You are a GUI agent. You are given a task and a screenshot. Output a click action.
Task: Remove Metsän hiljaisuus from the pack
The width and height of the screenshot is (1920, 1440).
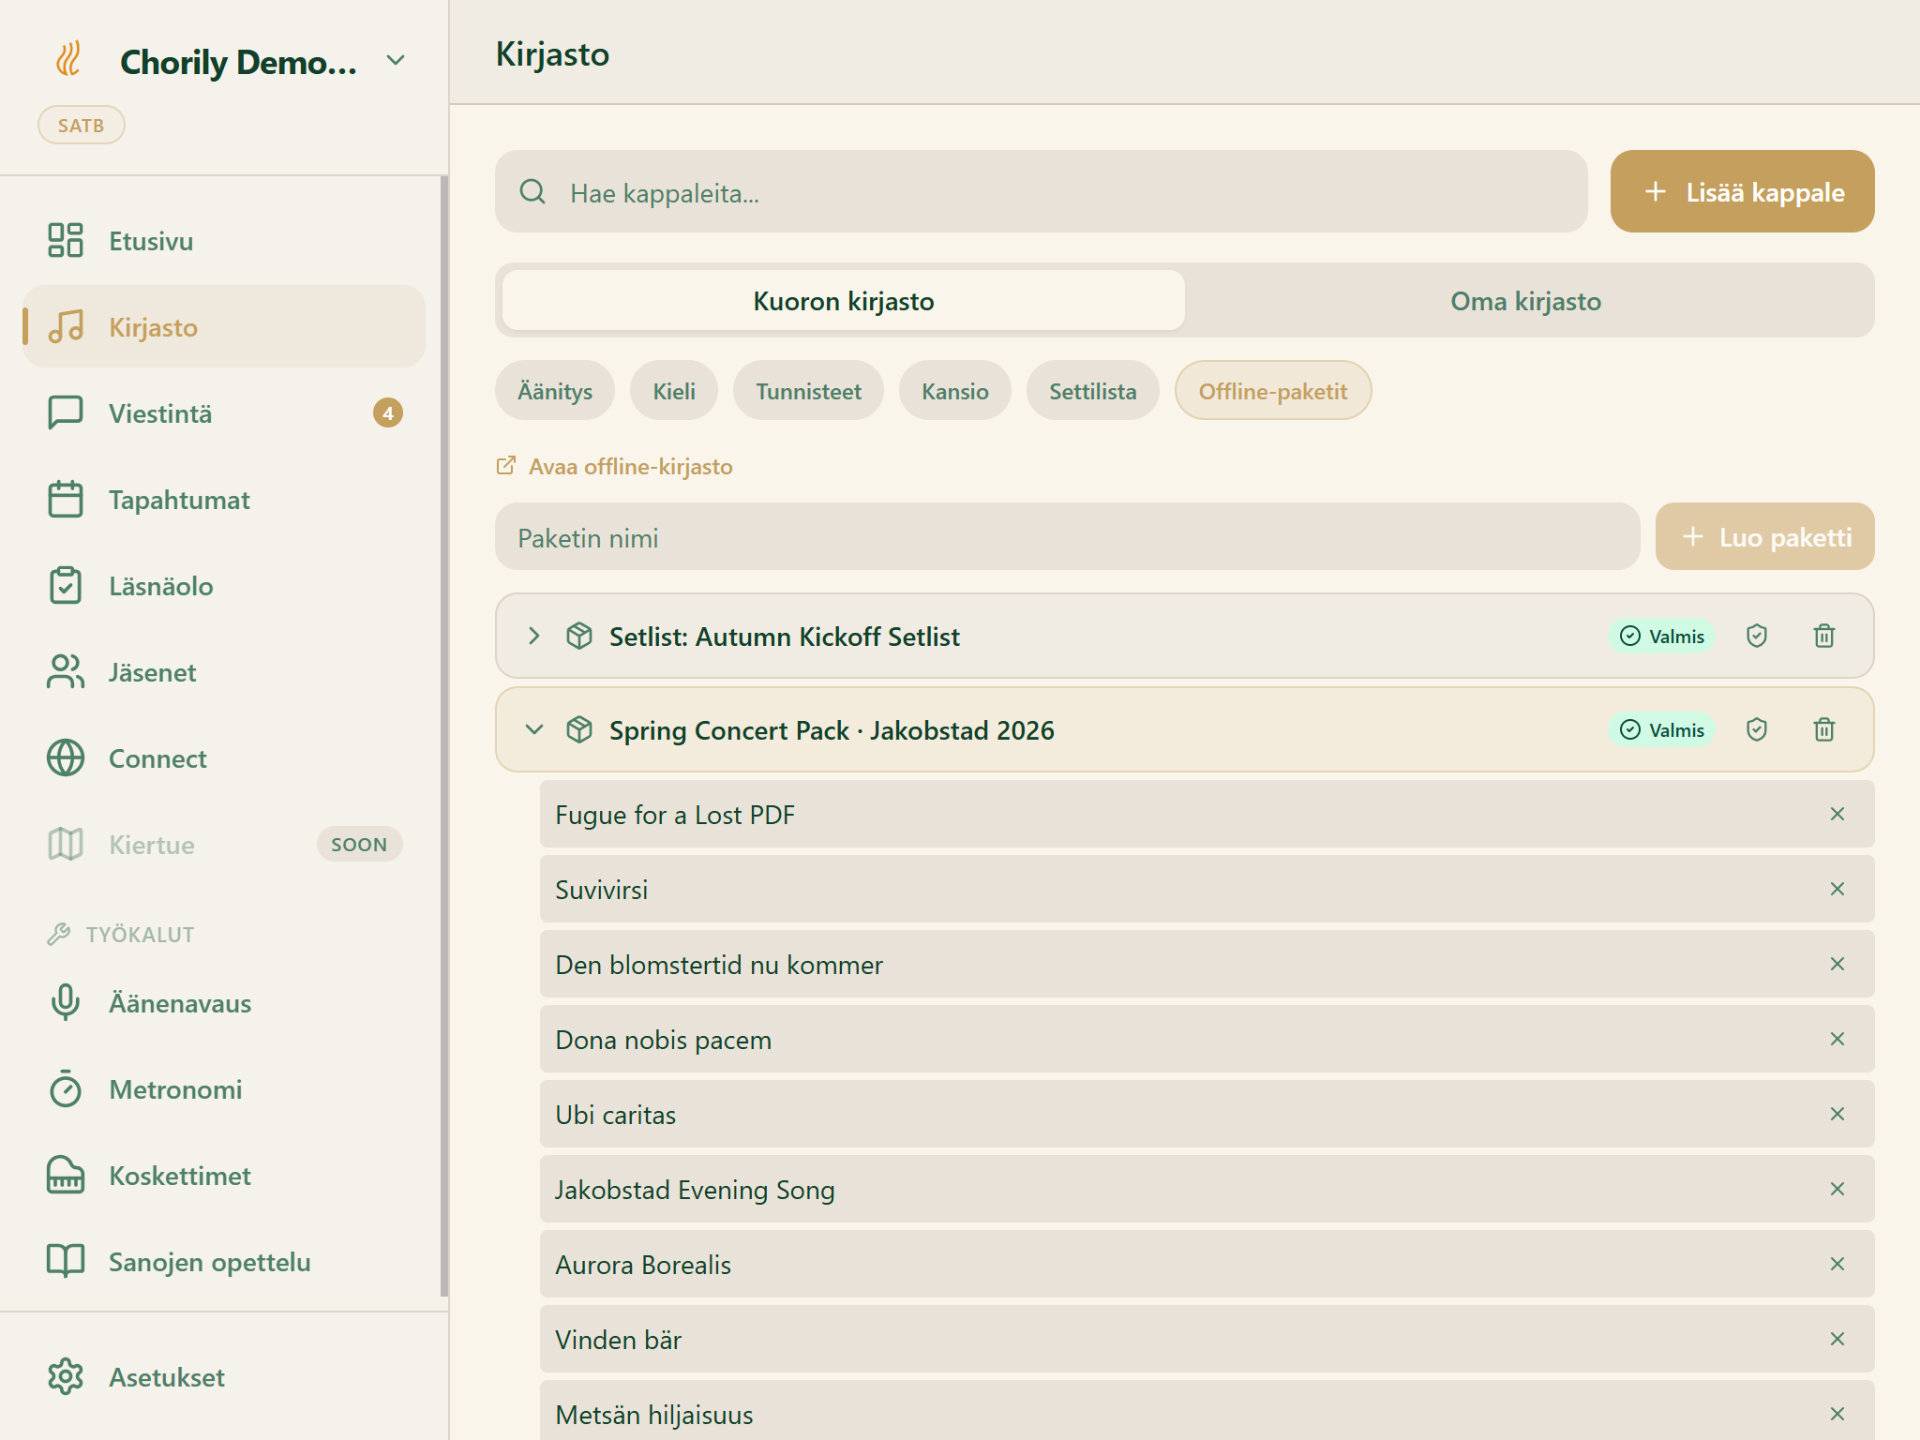coord(1837,1414)
